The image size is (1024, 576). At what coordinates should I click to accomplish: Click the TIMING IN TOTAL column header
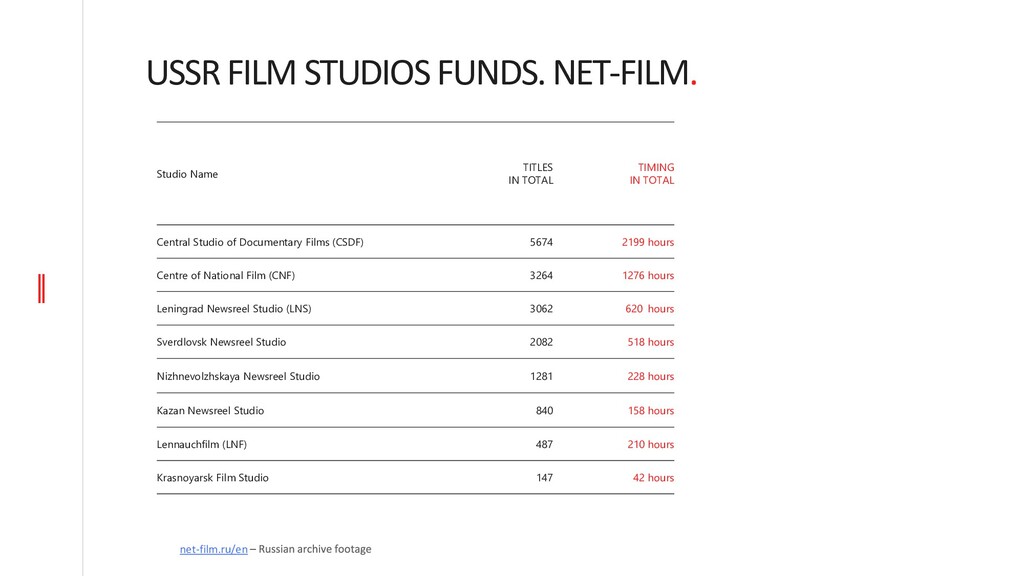[x=651, y=174]
